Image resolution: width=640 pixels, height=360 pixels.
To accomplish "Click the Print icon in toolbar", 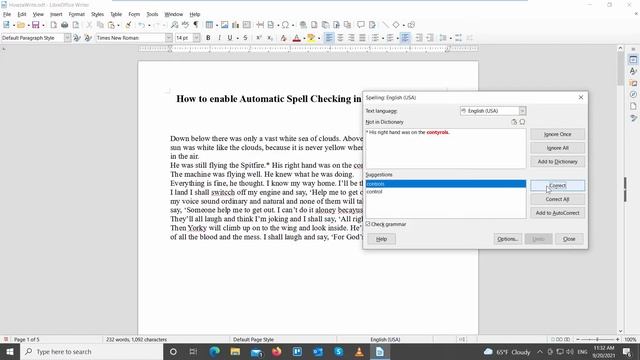I will point(64,25).
